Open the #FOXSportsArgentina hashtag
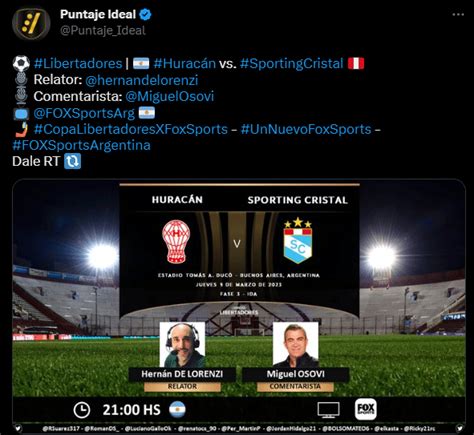The image size is (474, 435). point(81,145)
